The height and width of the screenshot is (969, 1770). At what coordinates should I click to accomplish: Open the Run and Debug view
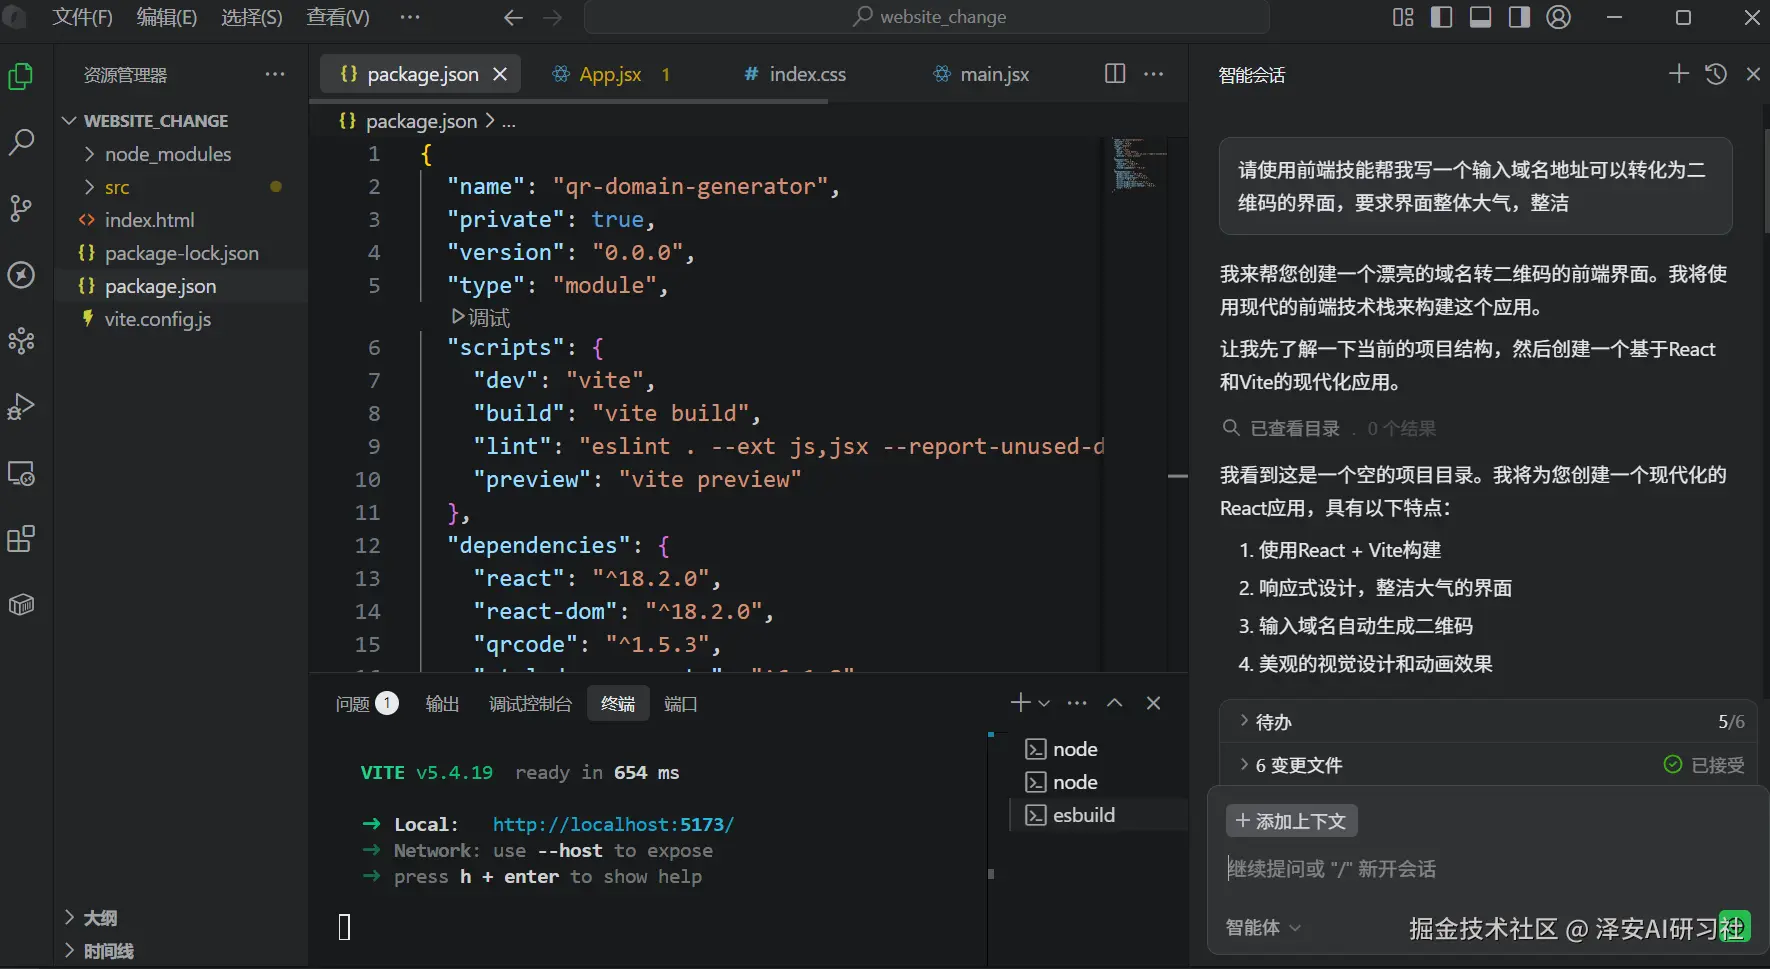[x=21, y=407]
